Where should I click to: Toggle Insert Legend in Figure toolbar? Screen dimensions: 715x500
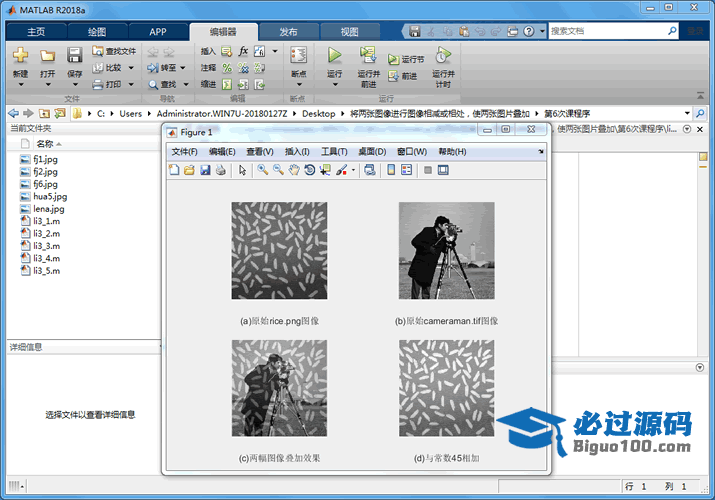click(407, 170)
